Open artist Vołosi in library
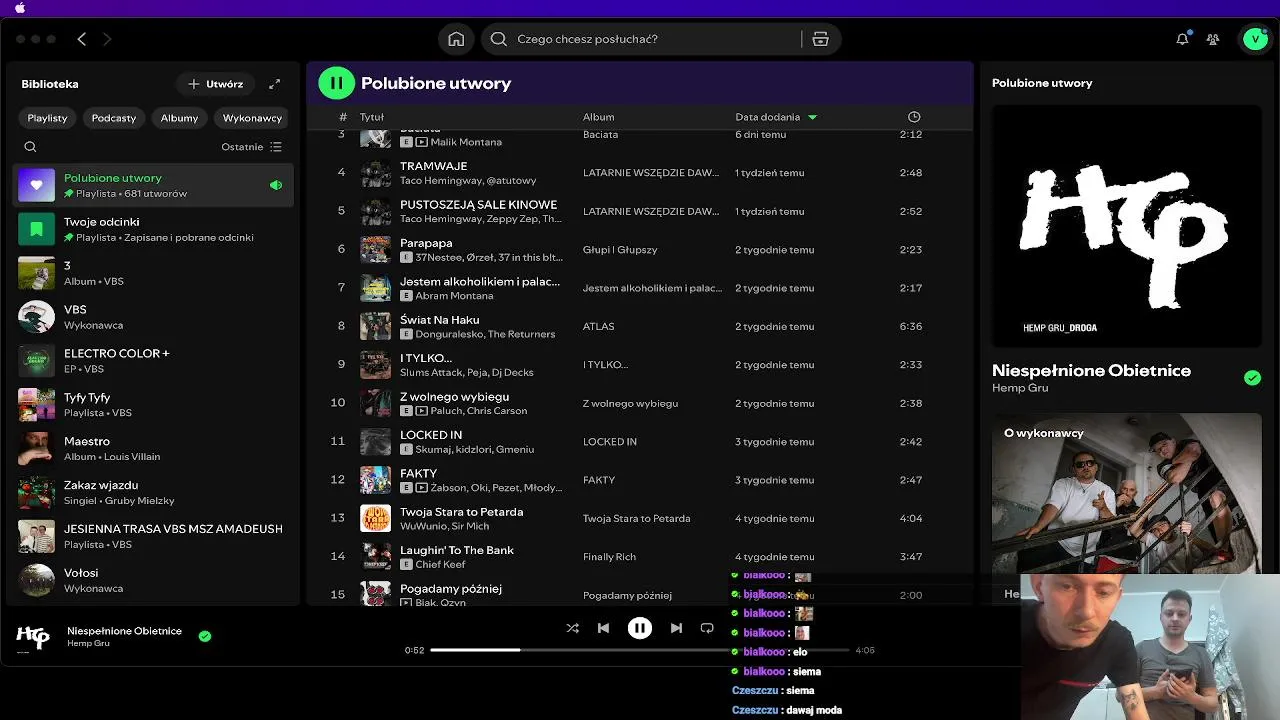The image size is (1280, 720). click(153, 580)
